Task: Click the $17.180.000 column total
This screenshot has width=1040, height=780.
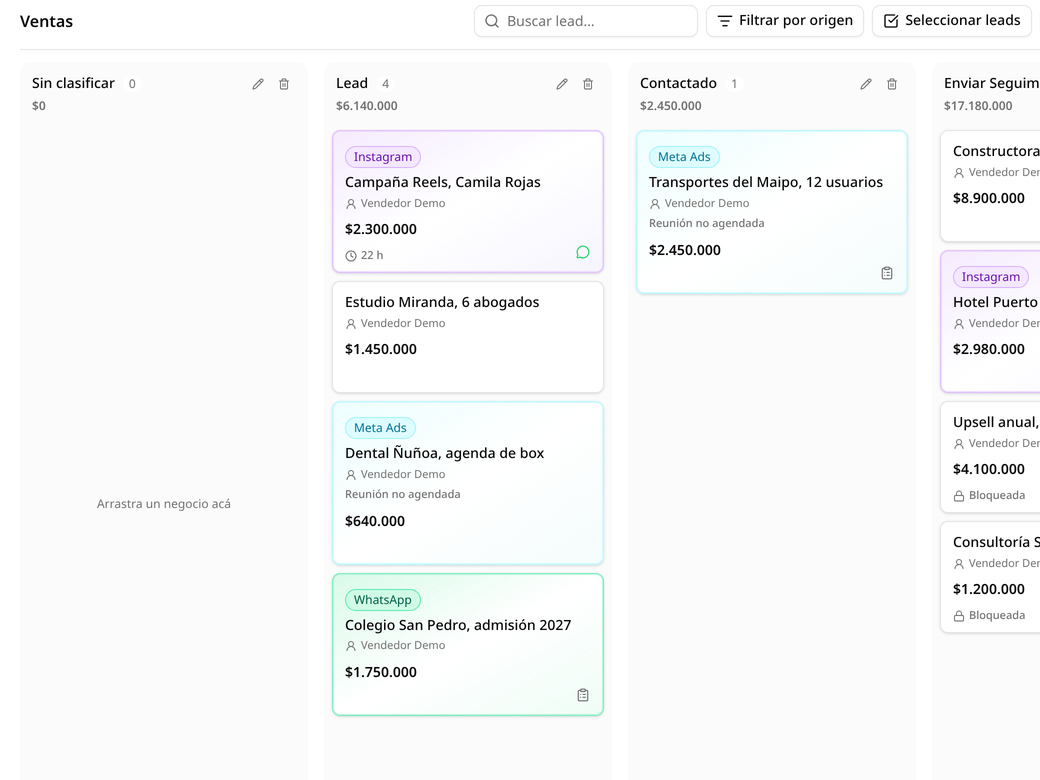Action: pos(978,105)
